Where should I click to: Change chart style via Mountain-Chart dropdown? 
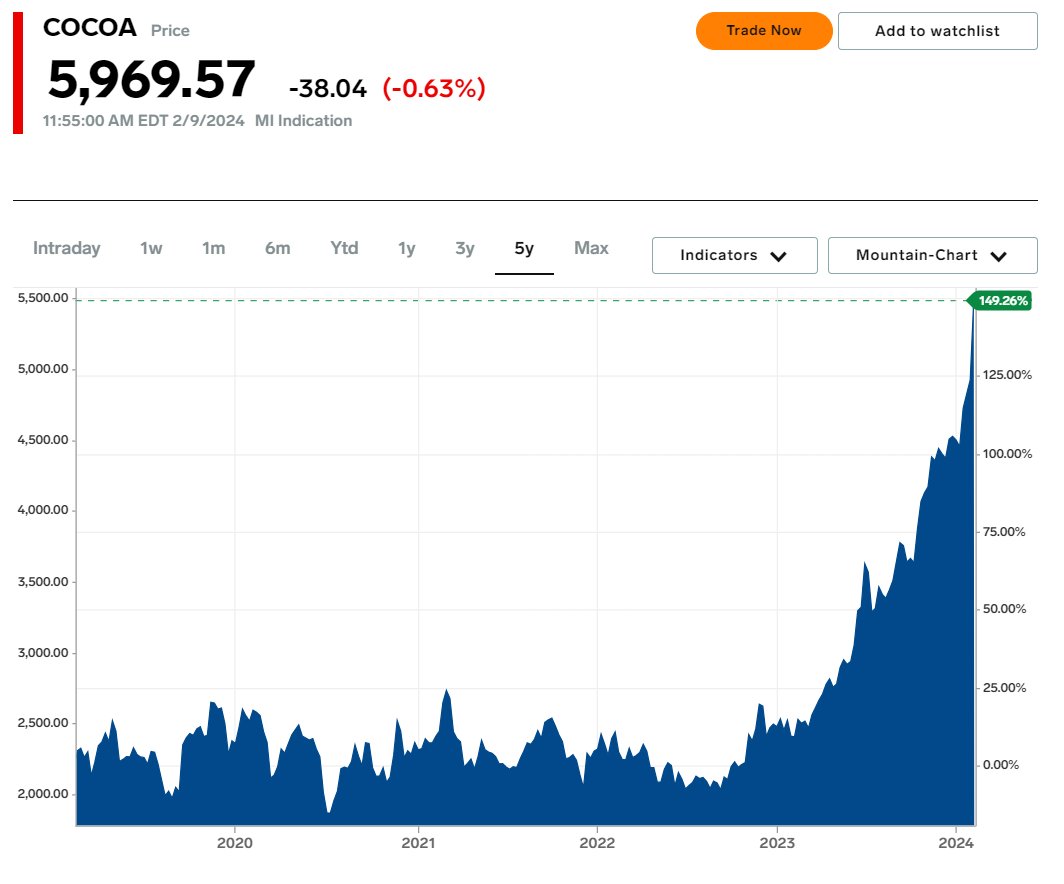[932, 255]
